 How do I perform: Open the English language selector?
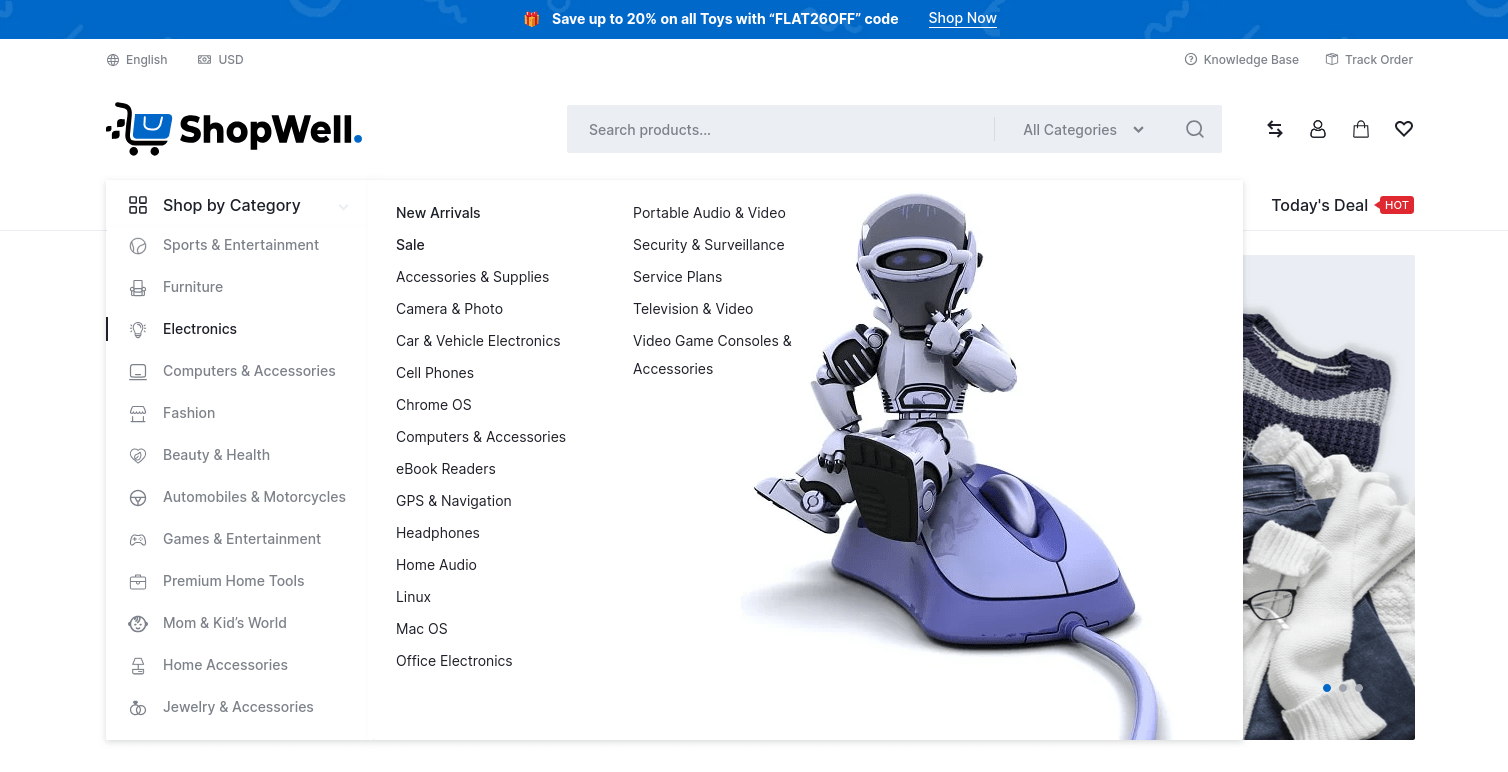[137, 60]
